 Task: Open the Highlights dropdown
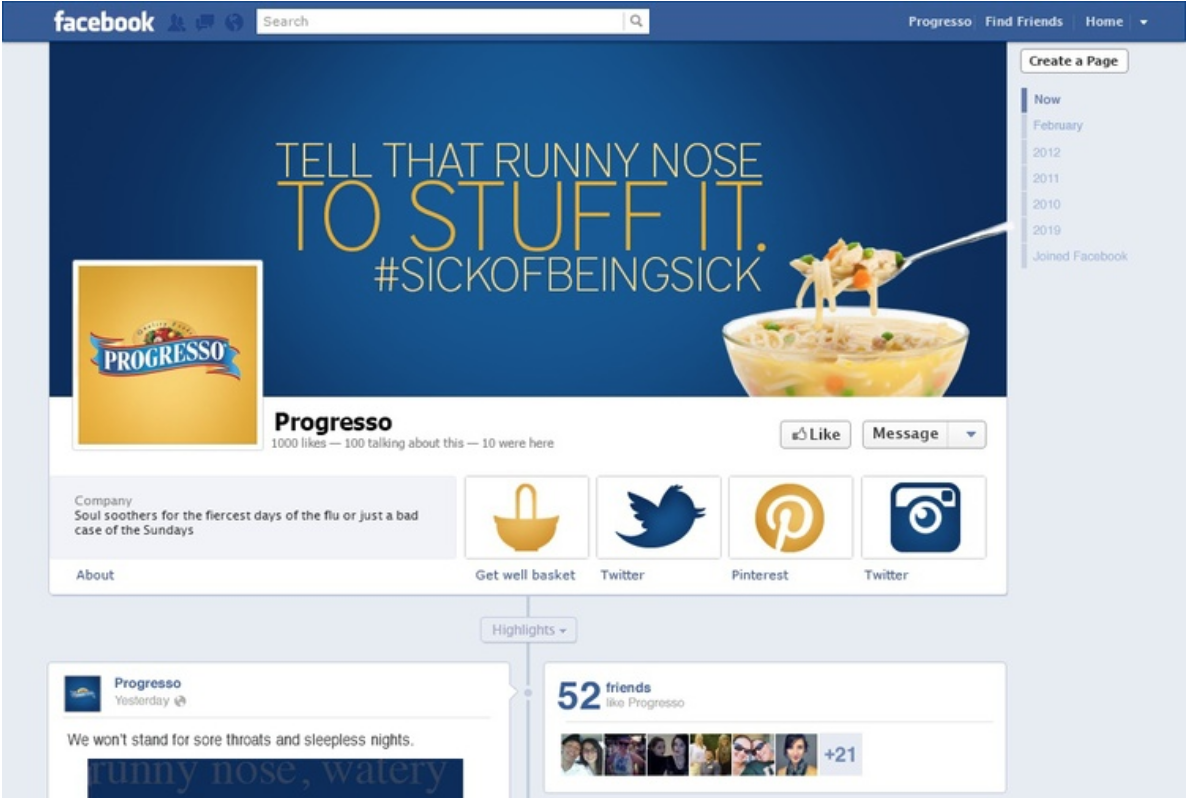529,630
